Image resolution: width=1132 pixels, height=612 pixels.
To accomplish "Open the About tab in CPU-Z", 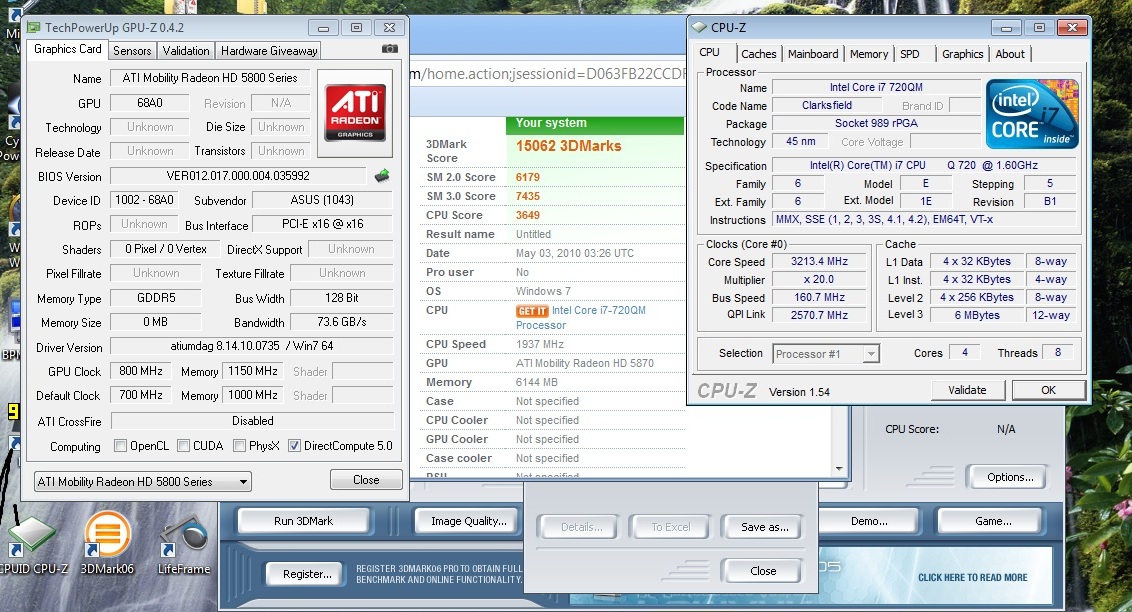I will 1010,54.
